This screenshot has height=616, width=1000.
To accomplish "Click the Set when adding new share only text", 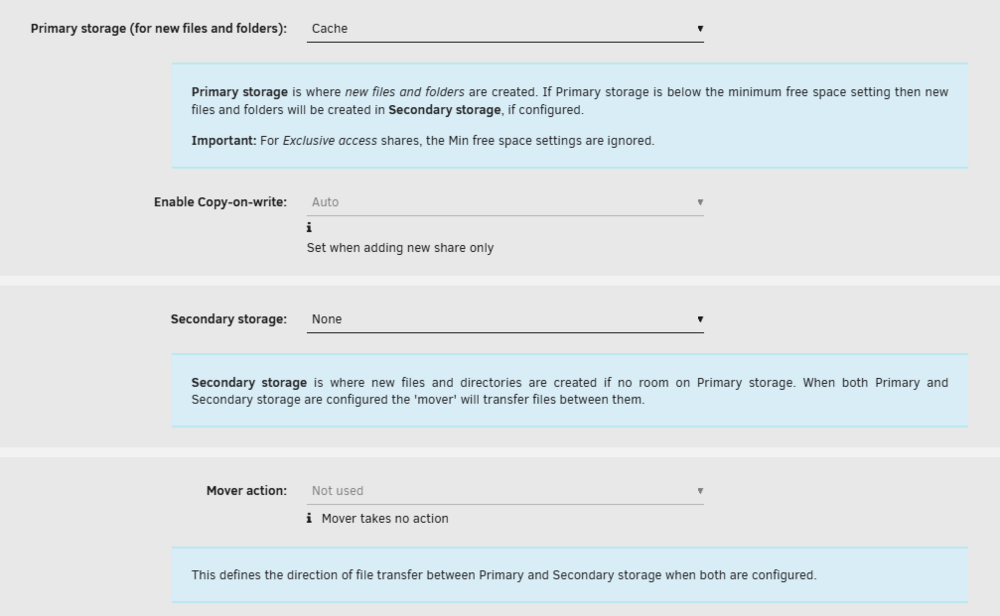I will (x=400, y=248).
